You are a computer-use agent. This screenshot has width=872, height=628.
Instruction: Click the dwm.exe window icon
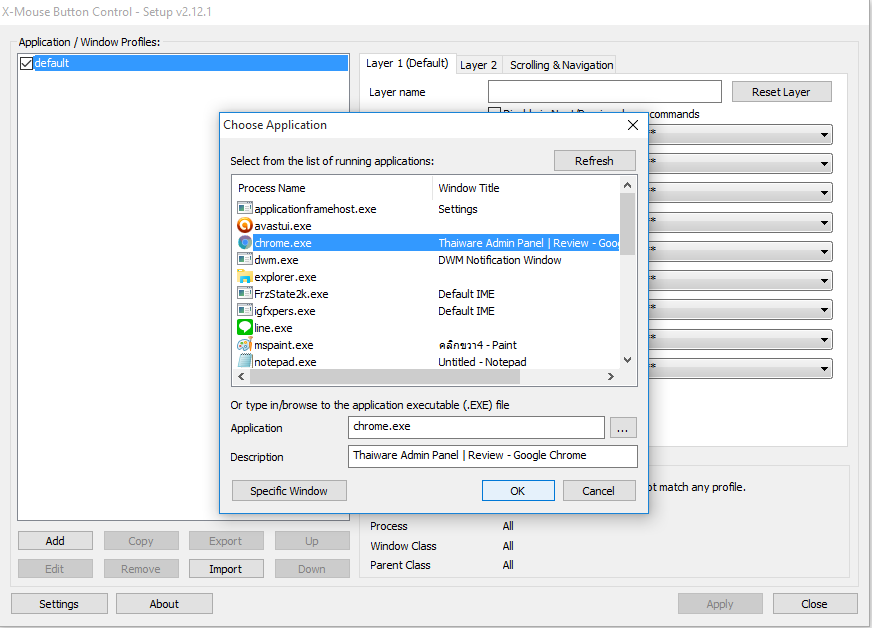pos(245,260)
